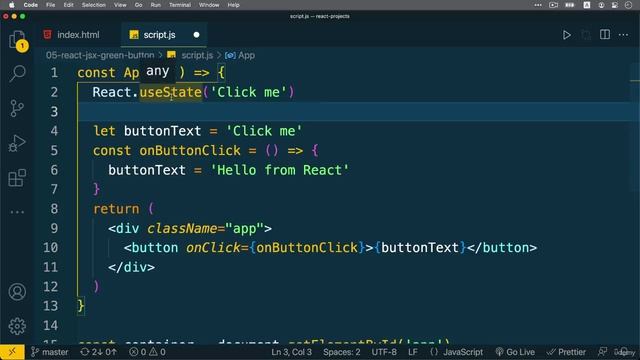This screenshot has height=360, width=640.
Task: Click line number 1 in gutter
Action: 54,73
